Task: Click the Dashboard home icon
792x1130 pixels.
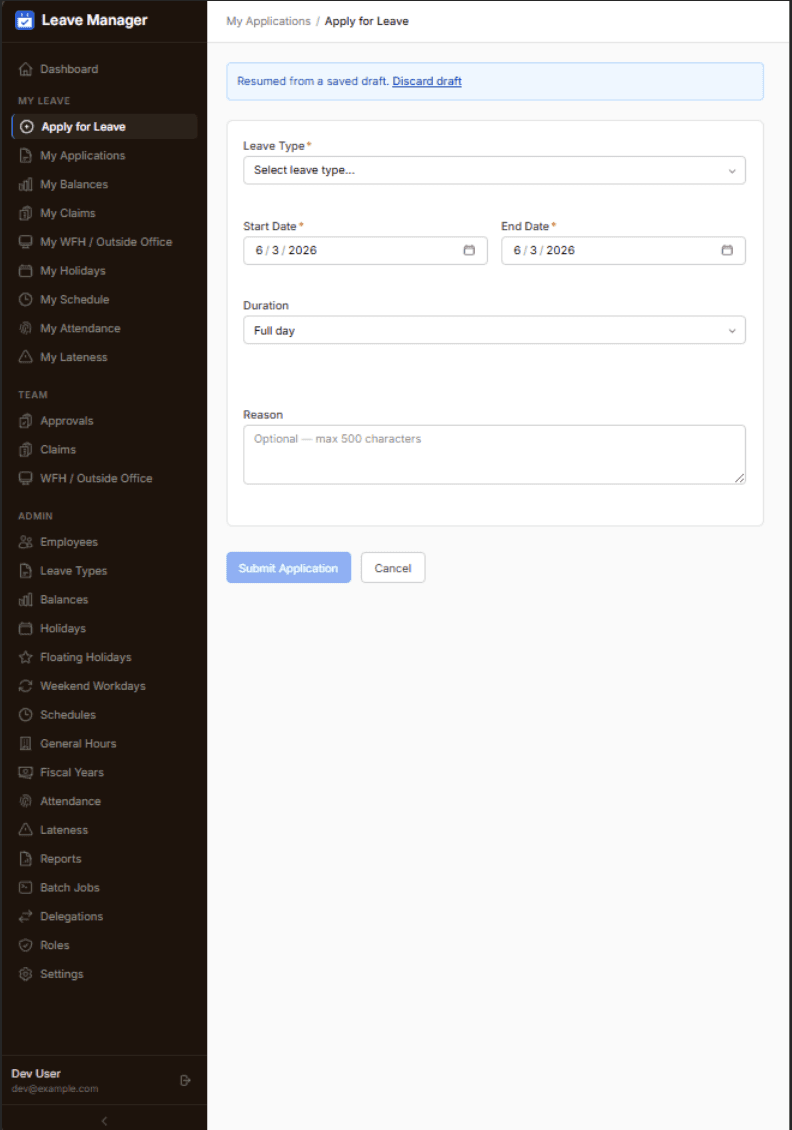Action: [x=25, y=69]
